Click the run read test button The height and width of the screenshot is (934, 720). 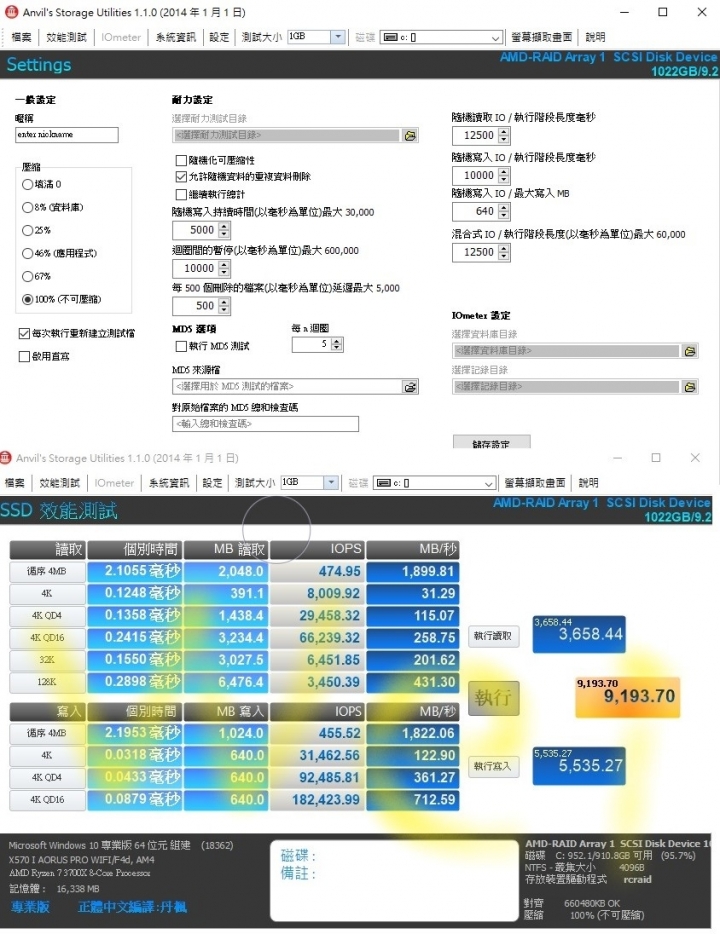(x=493, y=637)
